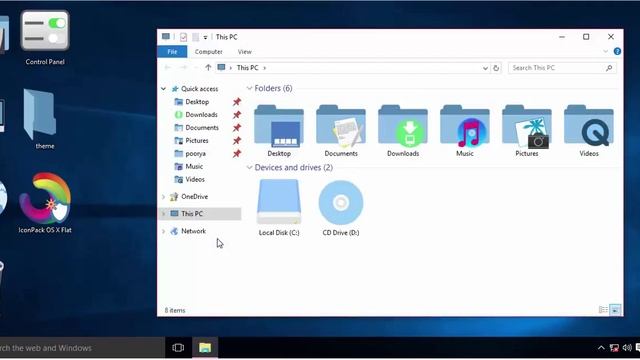The width and height of the screenshot is (640, 360).
Task: Select the poorya folder in sidebar
Action: tap(195, 154)
